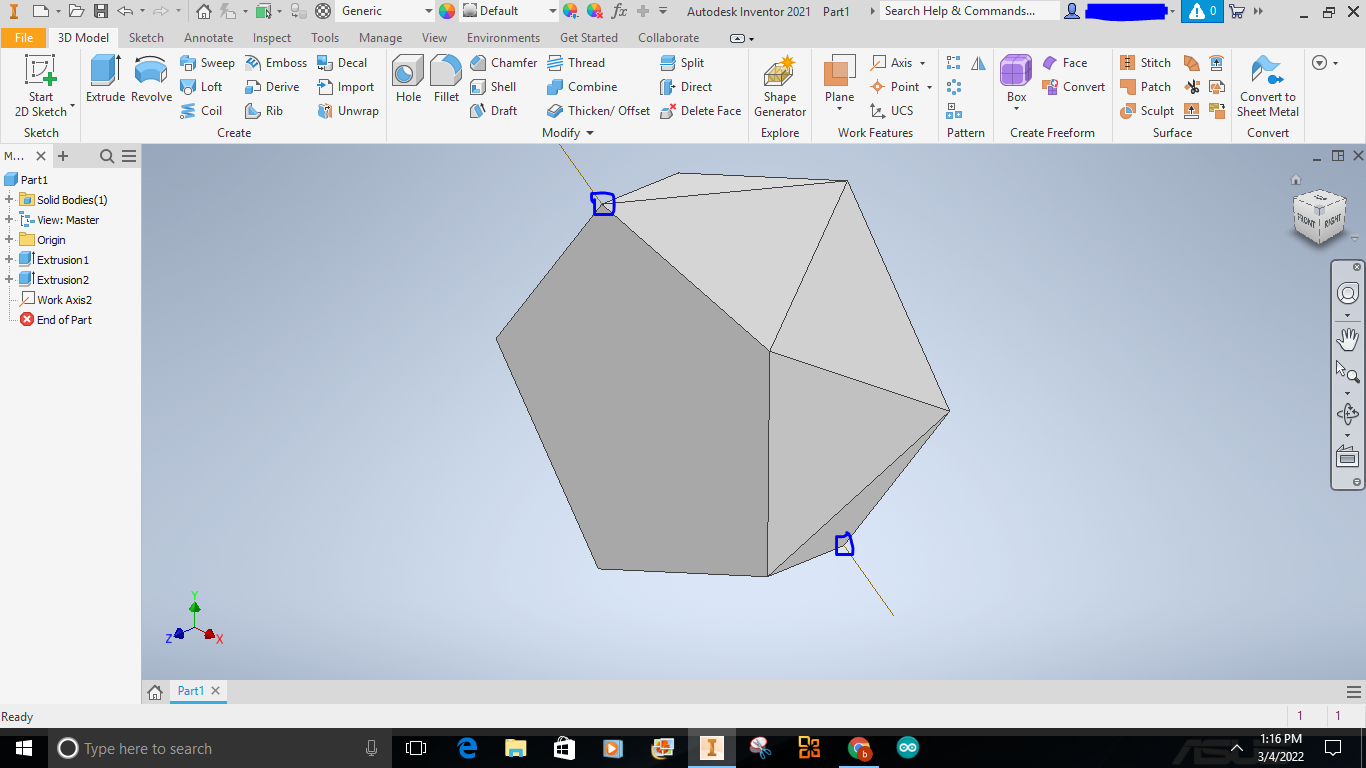Image resolution: width=1366 pixels, height=768 pixels.
Task: Select the Shell tool
Action: pyautogui.click(x=493, y=86)
